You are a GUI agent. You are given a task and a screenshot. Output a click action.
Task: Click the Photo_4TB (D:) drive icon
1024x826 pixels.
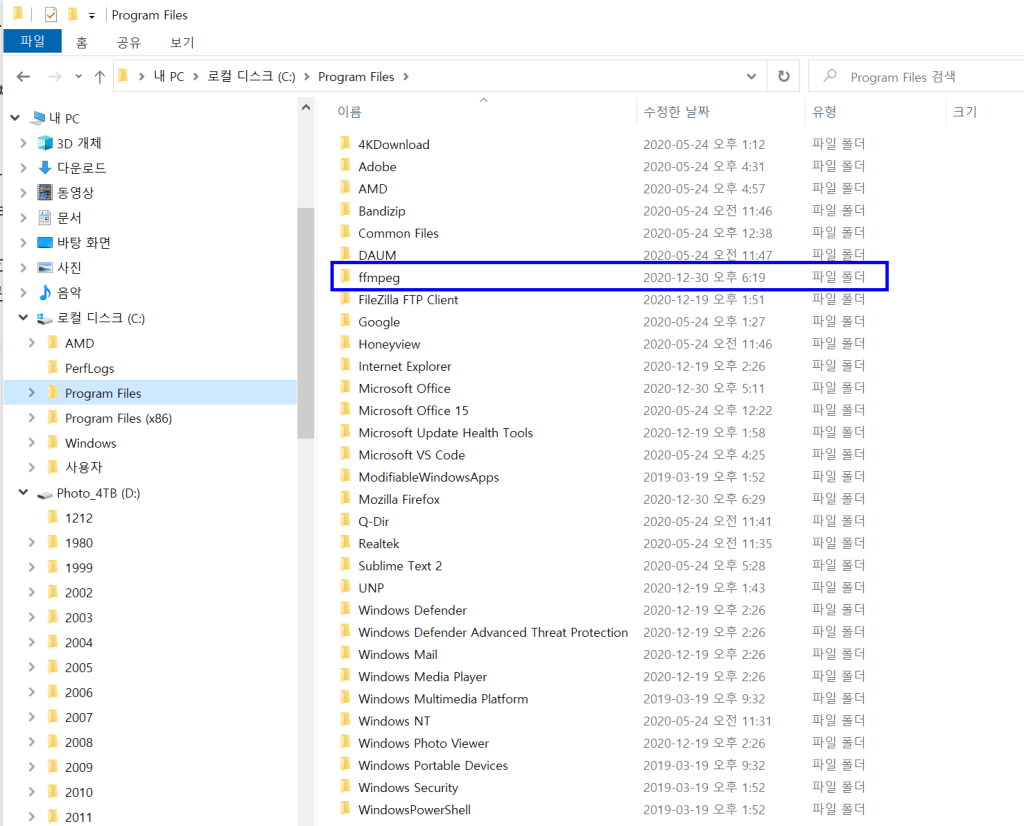pos(45,493)
